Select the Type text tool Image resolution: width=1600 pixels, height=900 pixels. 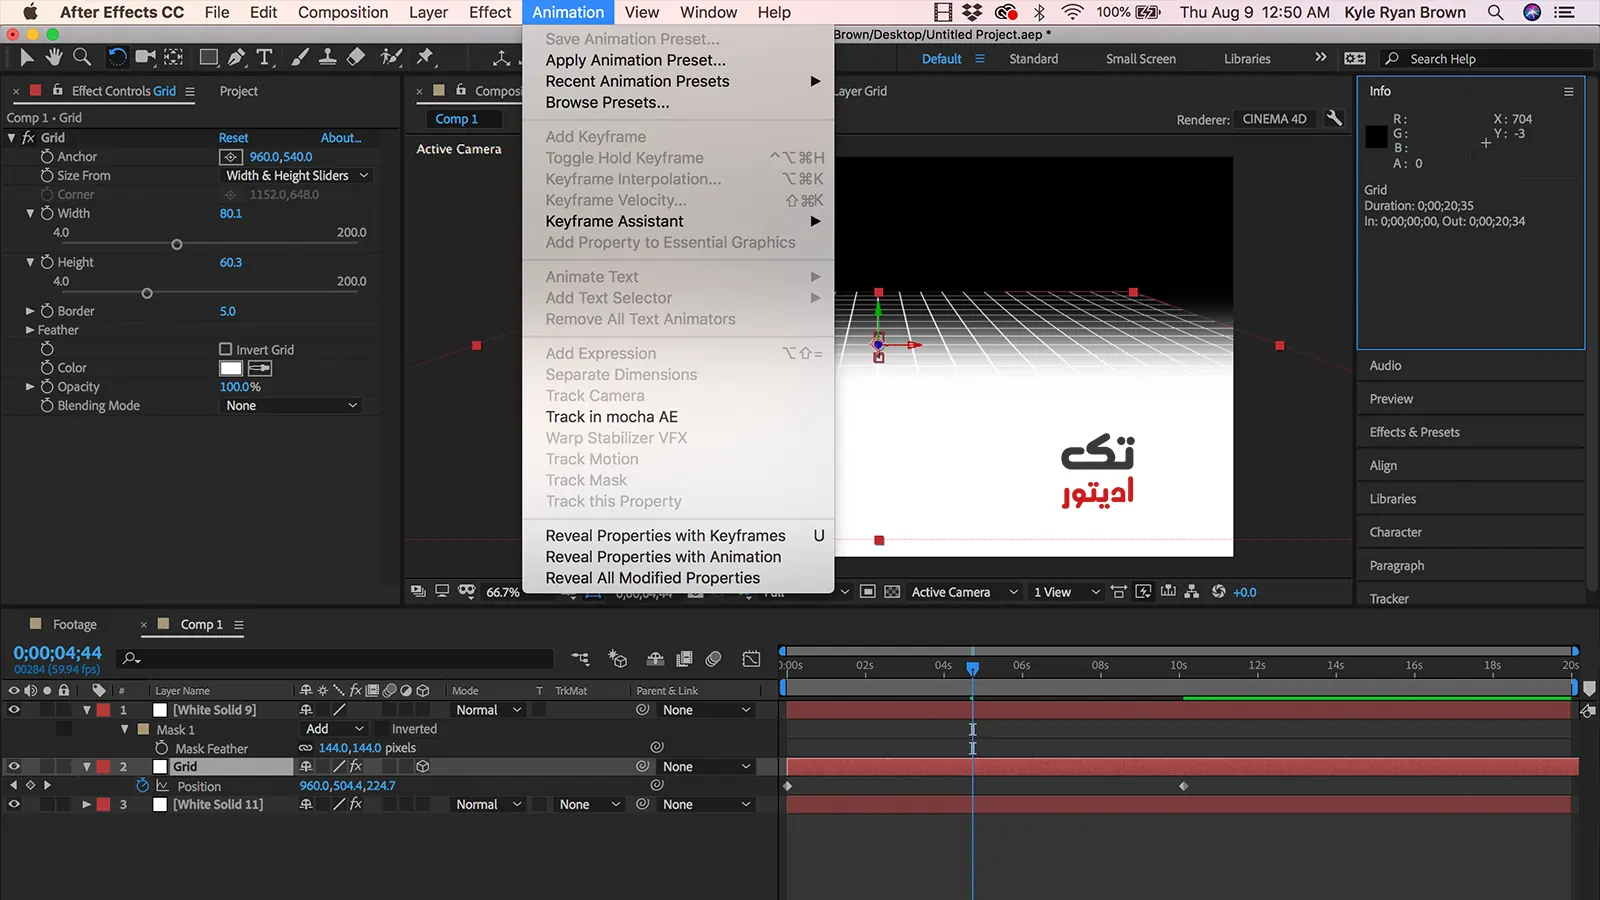(265, 58)
